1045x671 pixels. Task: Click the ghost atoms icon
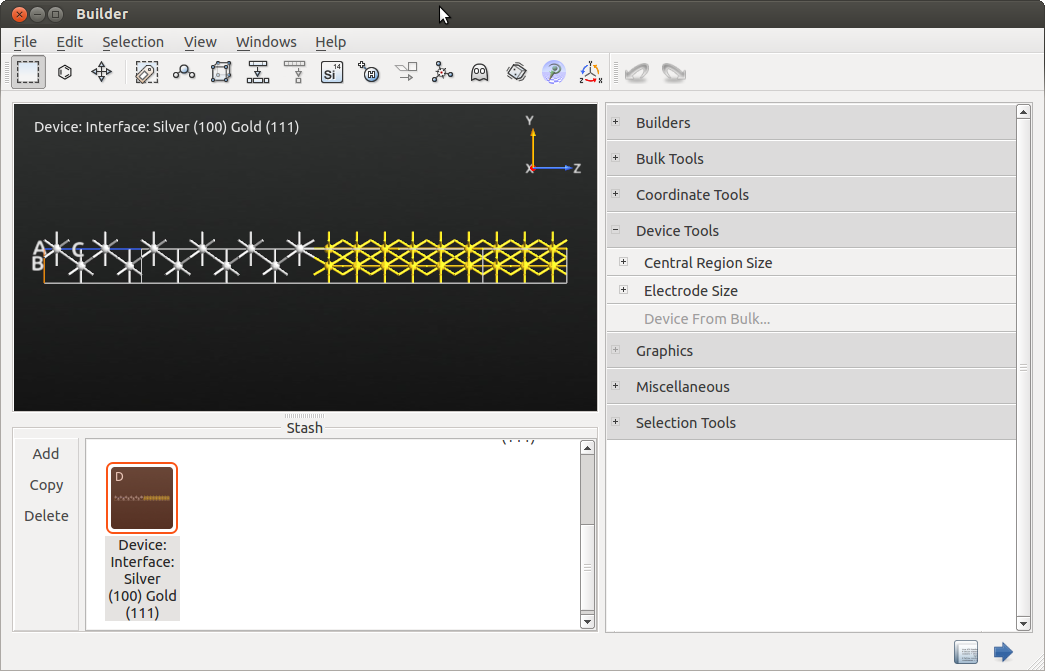coord(479,72)
